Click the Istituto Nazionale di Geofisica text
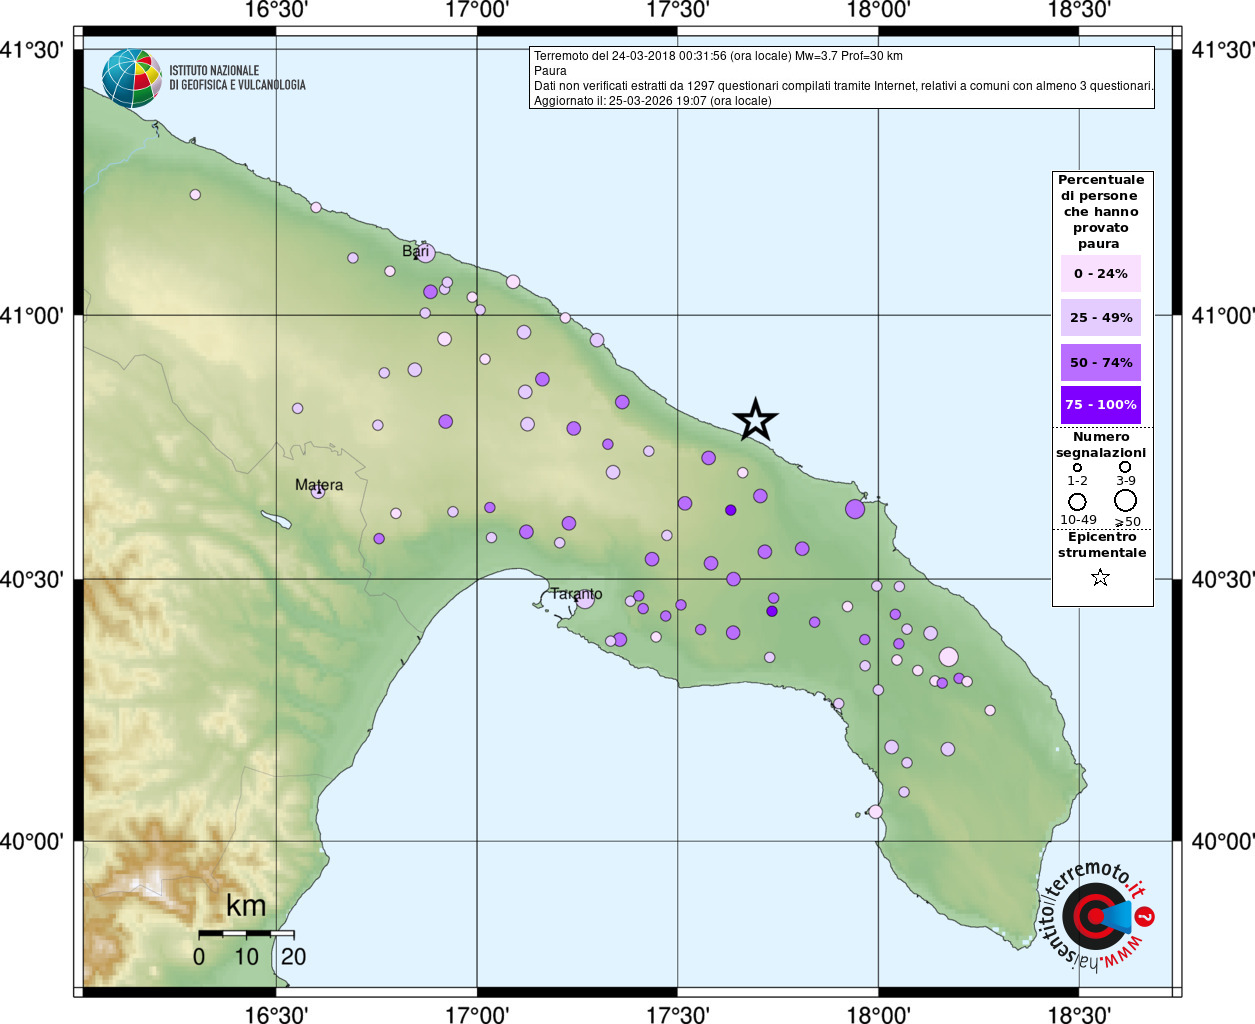 click(x=237, y=78)
